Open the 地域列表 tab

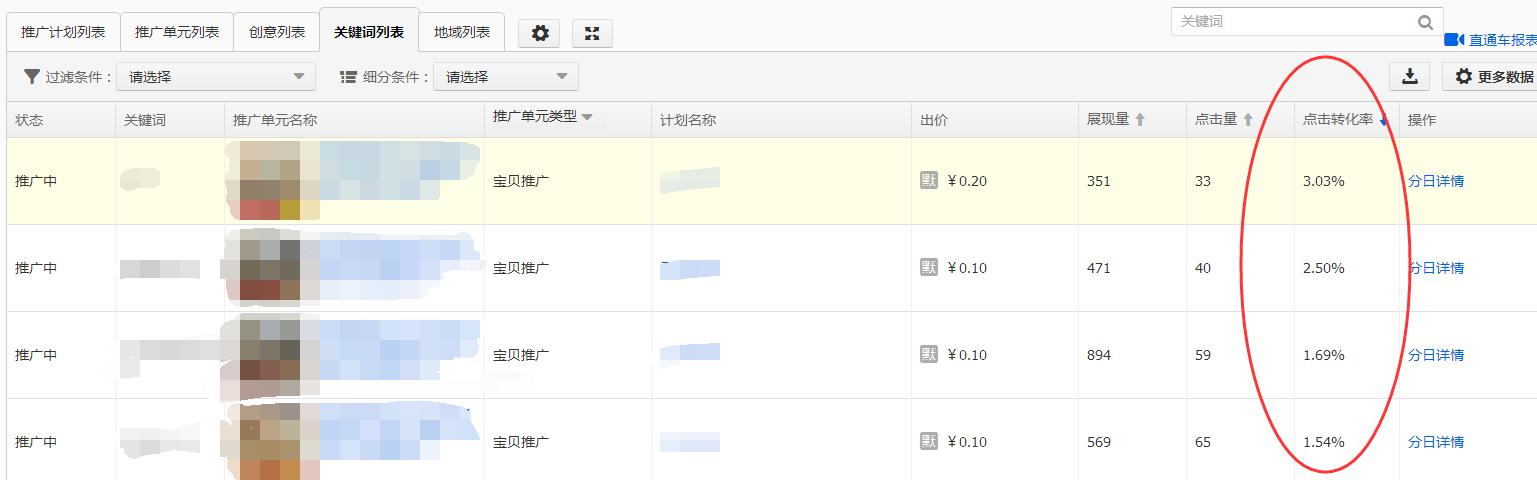462,32
